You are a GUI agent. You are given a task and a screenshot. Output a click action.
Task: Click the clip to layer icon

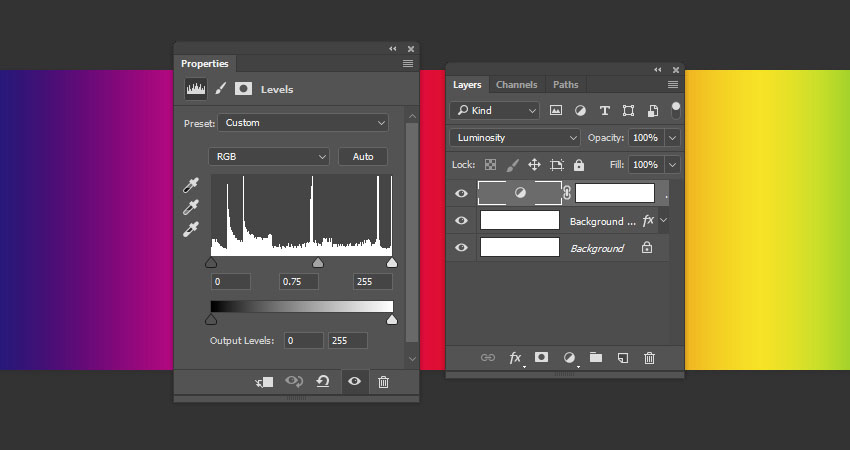pyautogui.click(x=264, y=382)
